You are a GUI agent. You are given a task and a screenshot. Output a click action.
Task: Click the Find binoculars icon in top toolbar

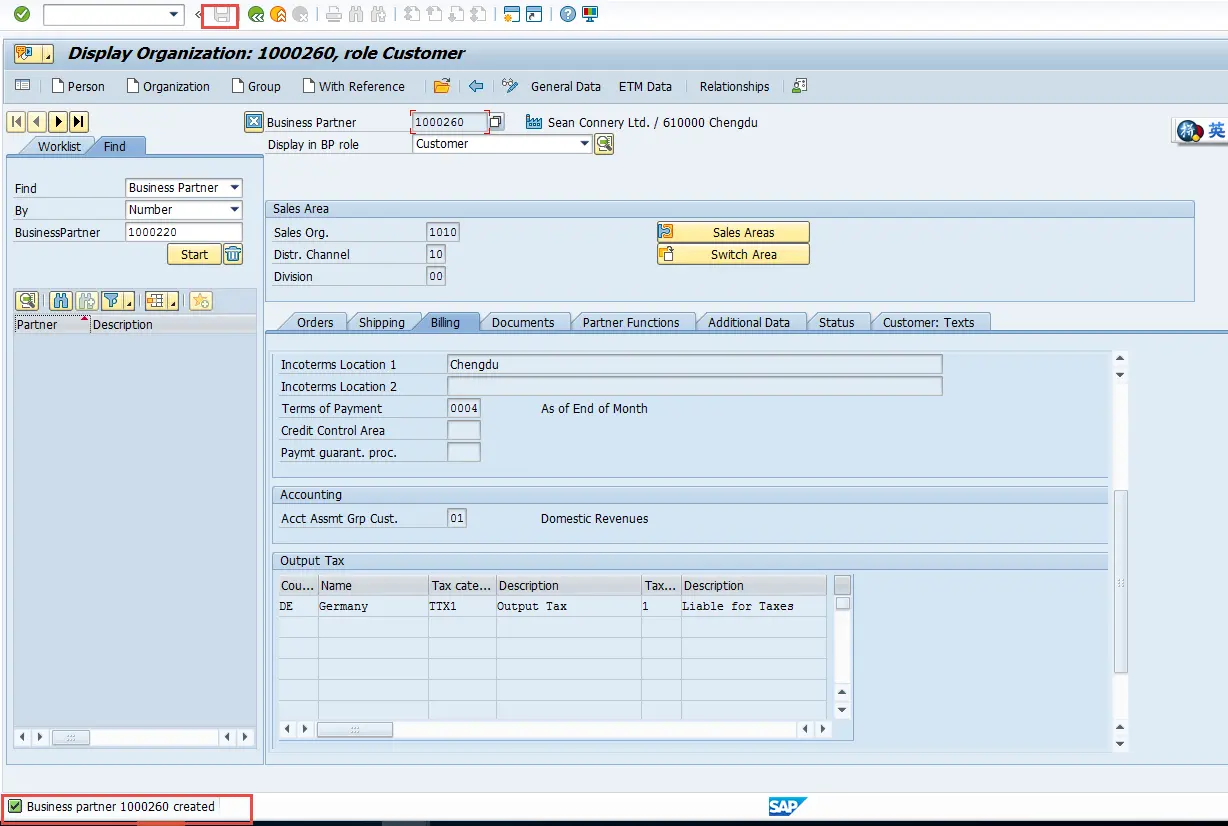coord(356,14)
